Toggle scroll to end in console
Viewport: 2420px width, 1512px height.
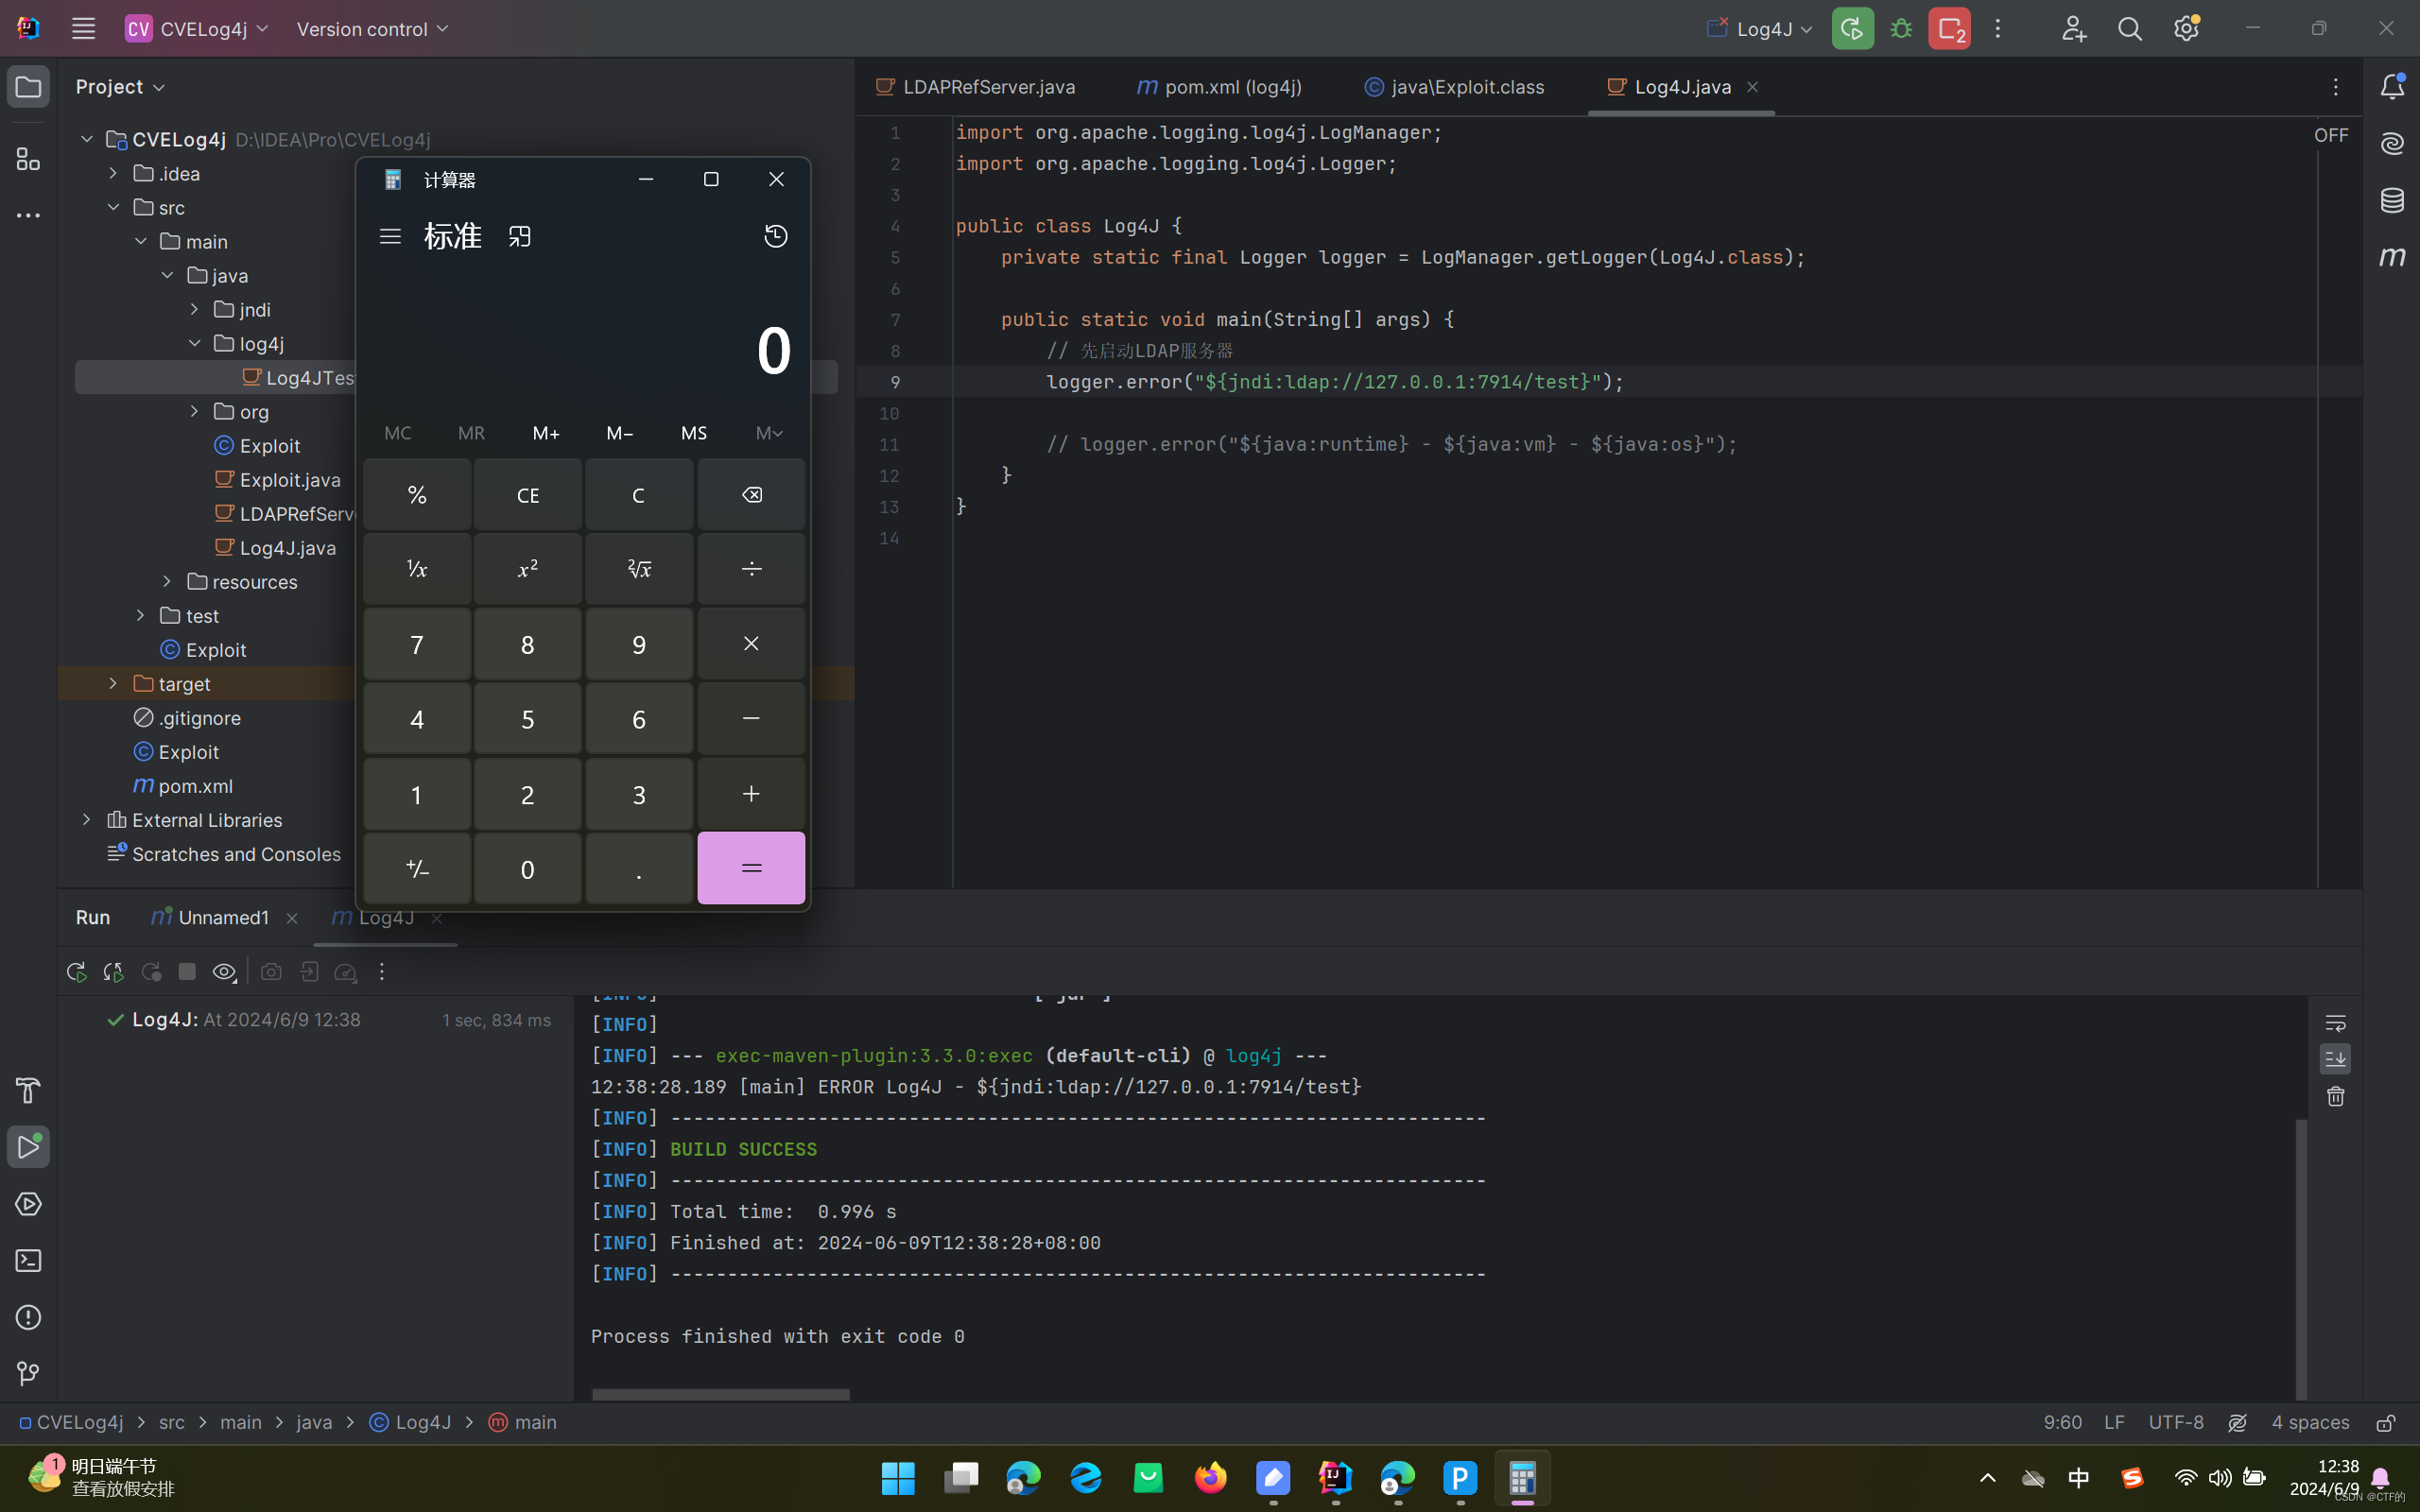tap(2336, 1059)
